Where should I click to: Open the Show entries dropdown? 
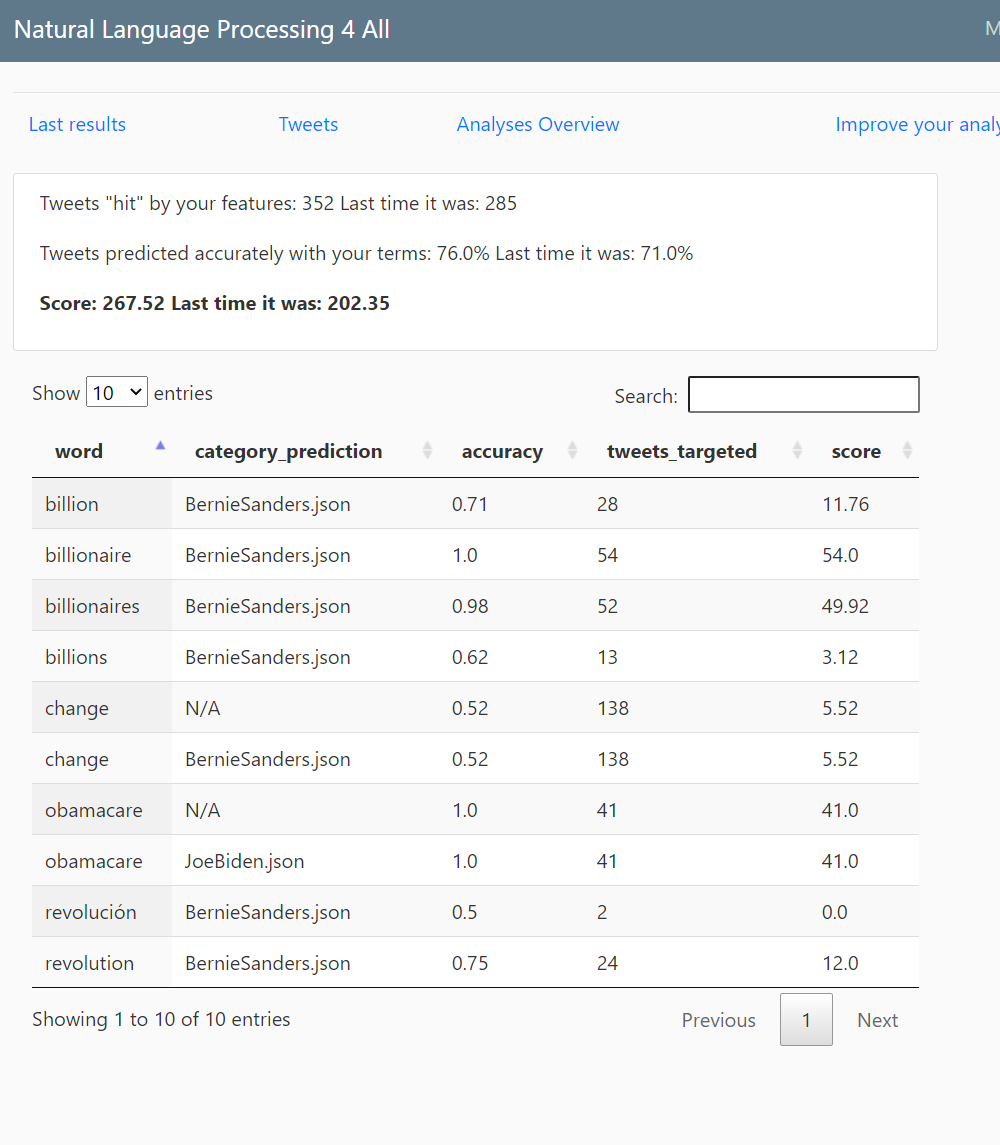(117, 393)
